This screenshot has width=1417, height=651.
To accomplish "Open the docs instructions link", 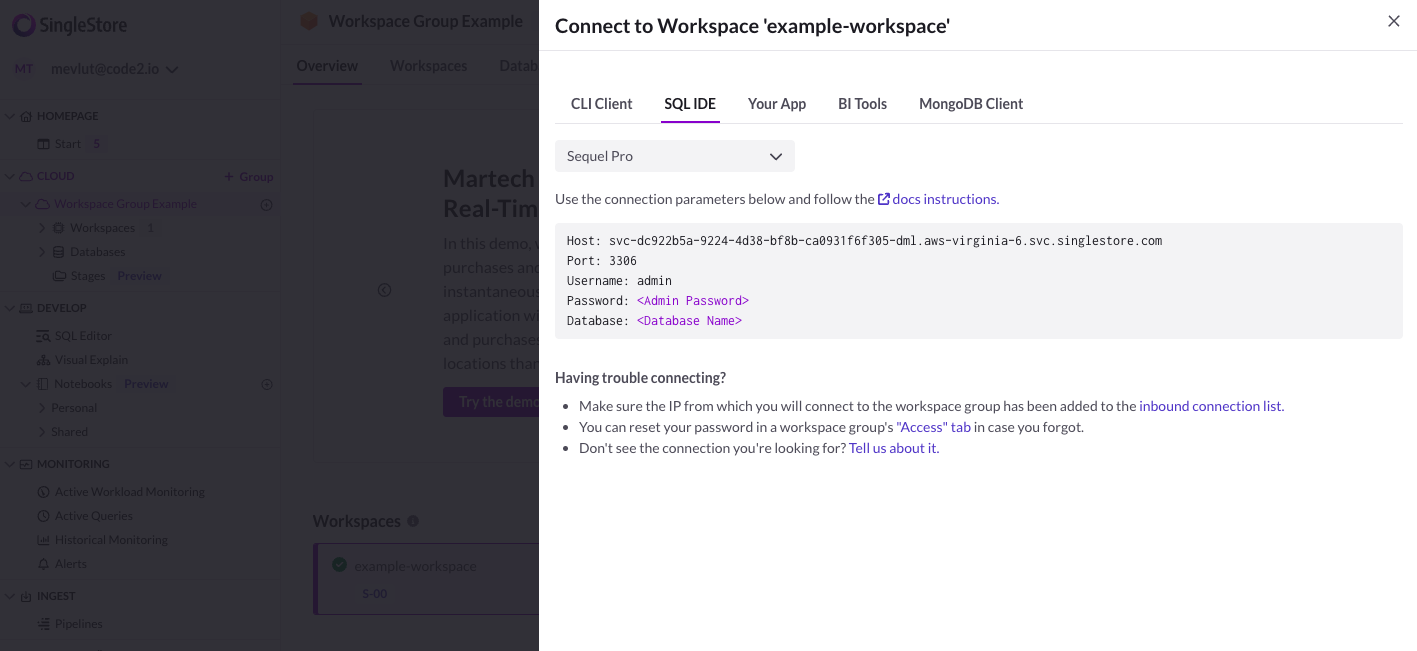I will point(945,199).
